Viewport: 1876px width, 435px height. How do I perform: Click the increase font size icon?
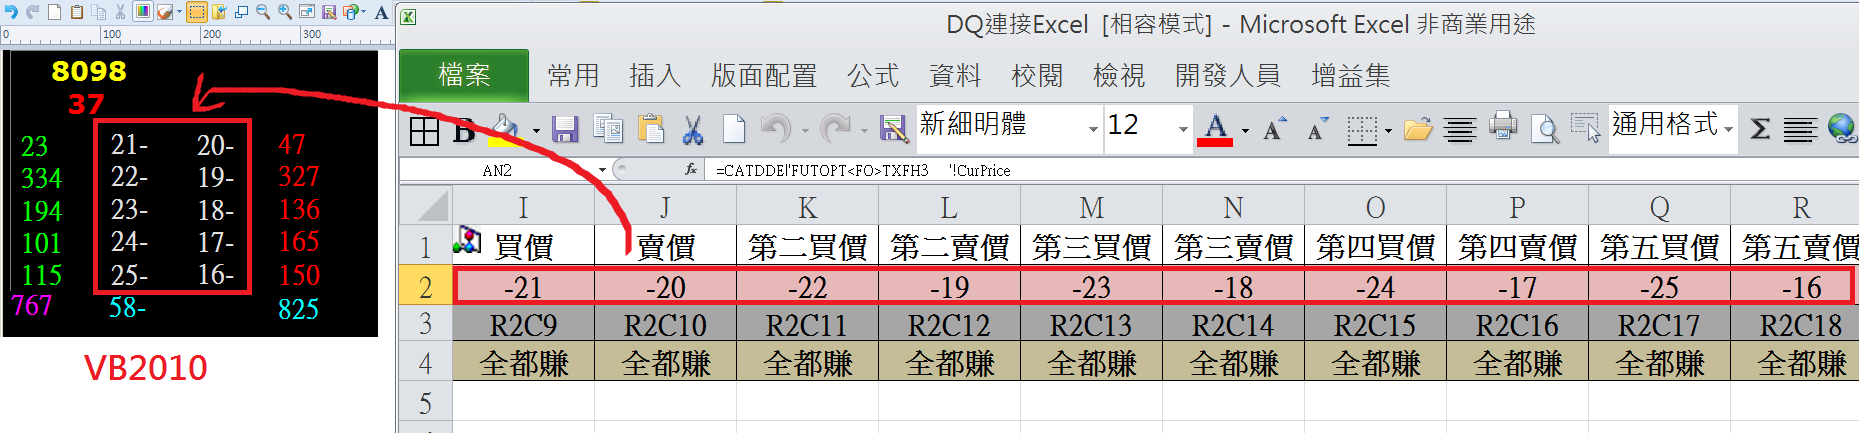point(1274,129)
